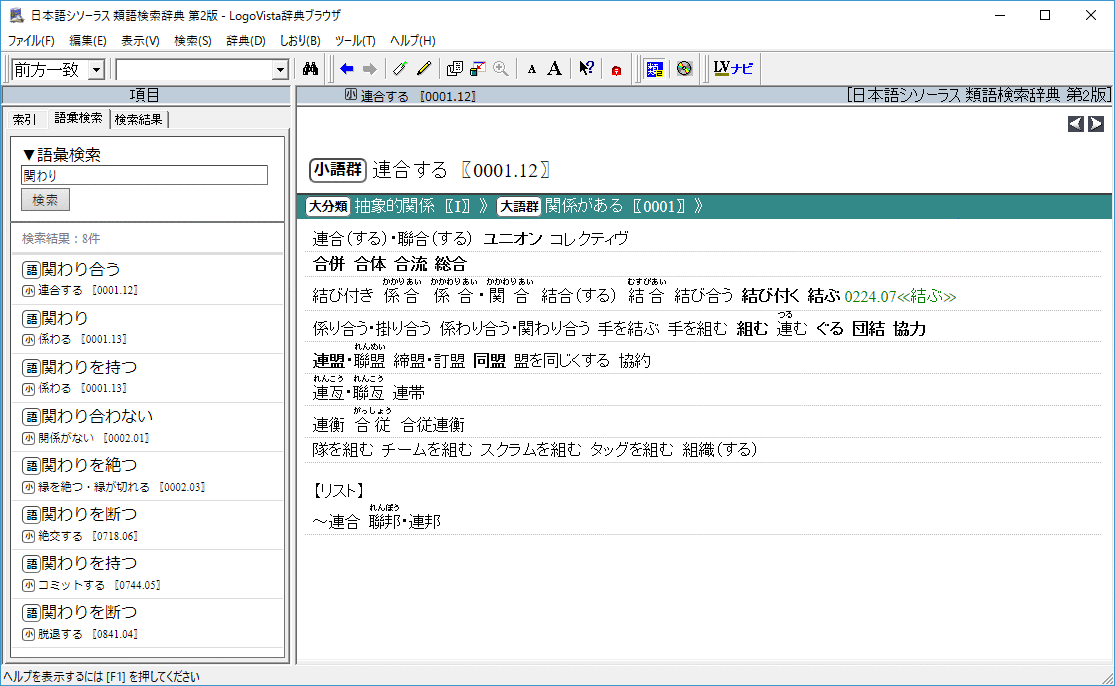Switch to the 検索結果 tab

coord(139,119)
